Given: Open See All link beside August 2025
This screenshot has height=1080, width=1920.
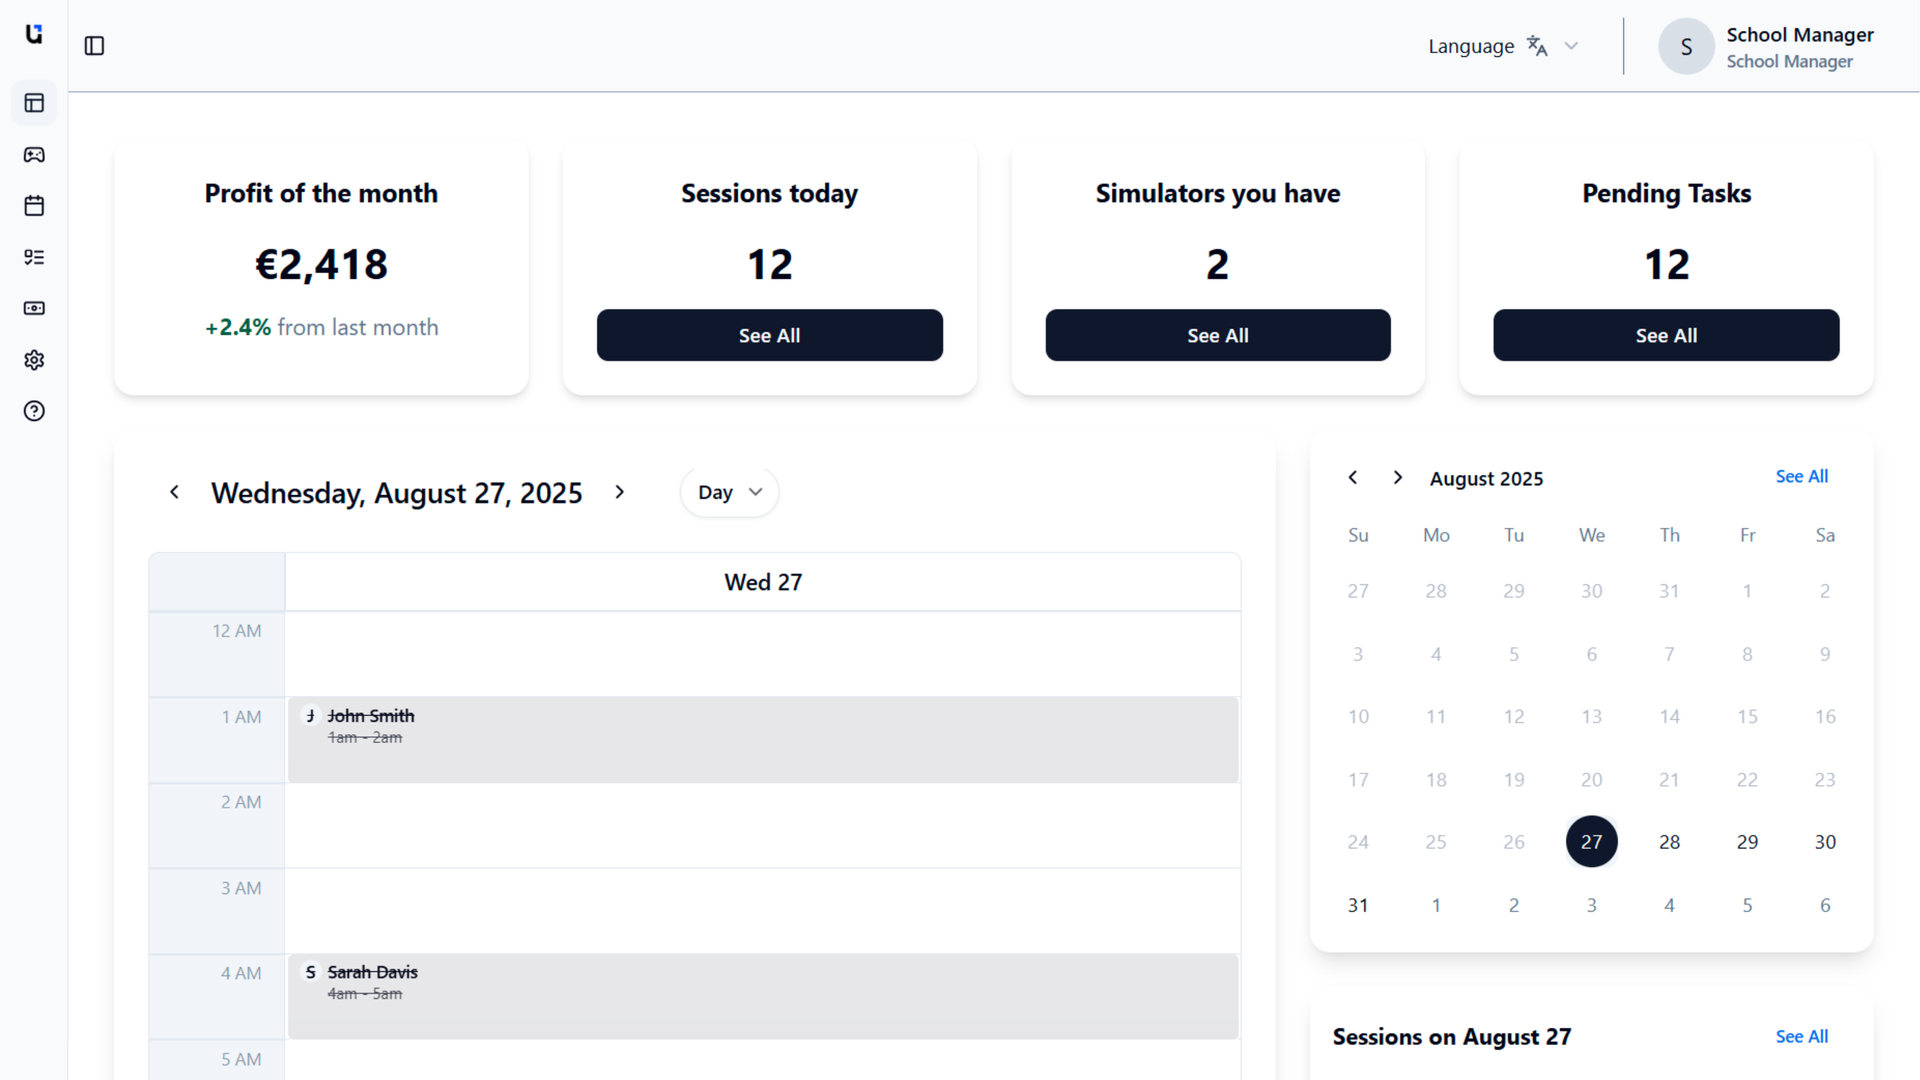Looking at the screenshot, I should tap(1801, 477).
